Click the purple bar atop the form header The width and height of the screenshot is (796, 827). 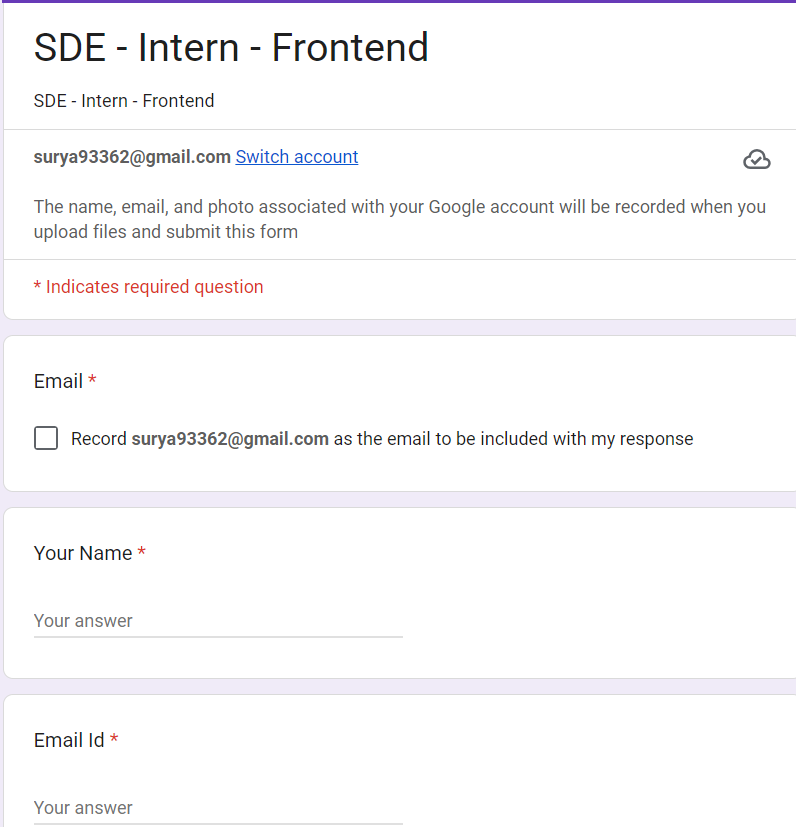click(400, 2)
